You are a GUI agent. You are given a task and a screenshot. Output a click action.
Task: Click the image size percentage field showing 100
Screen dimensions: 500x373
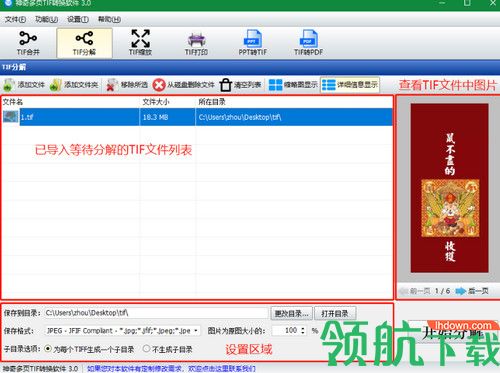[289, 330]
